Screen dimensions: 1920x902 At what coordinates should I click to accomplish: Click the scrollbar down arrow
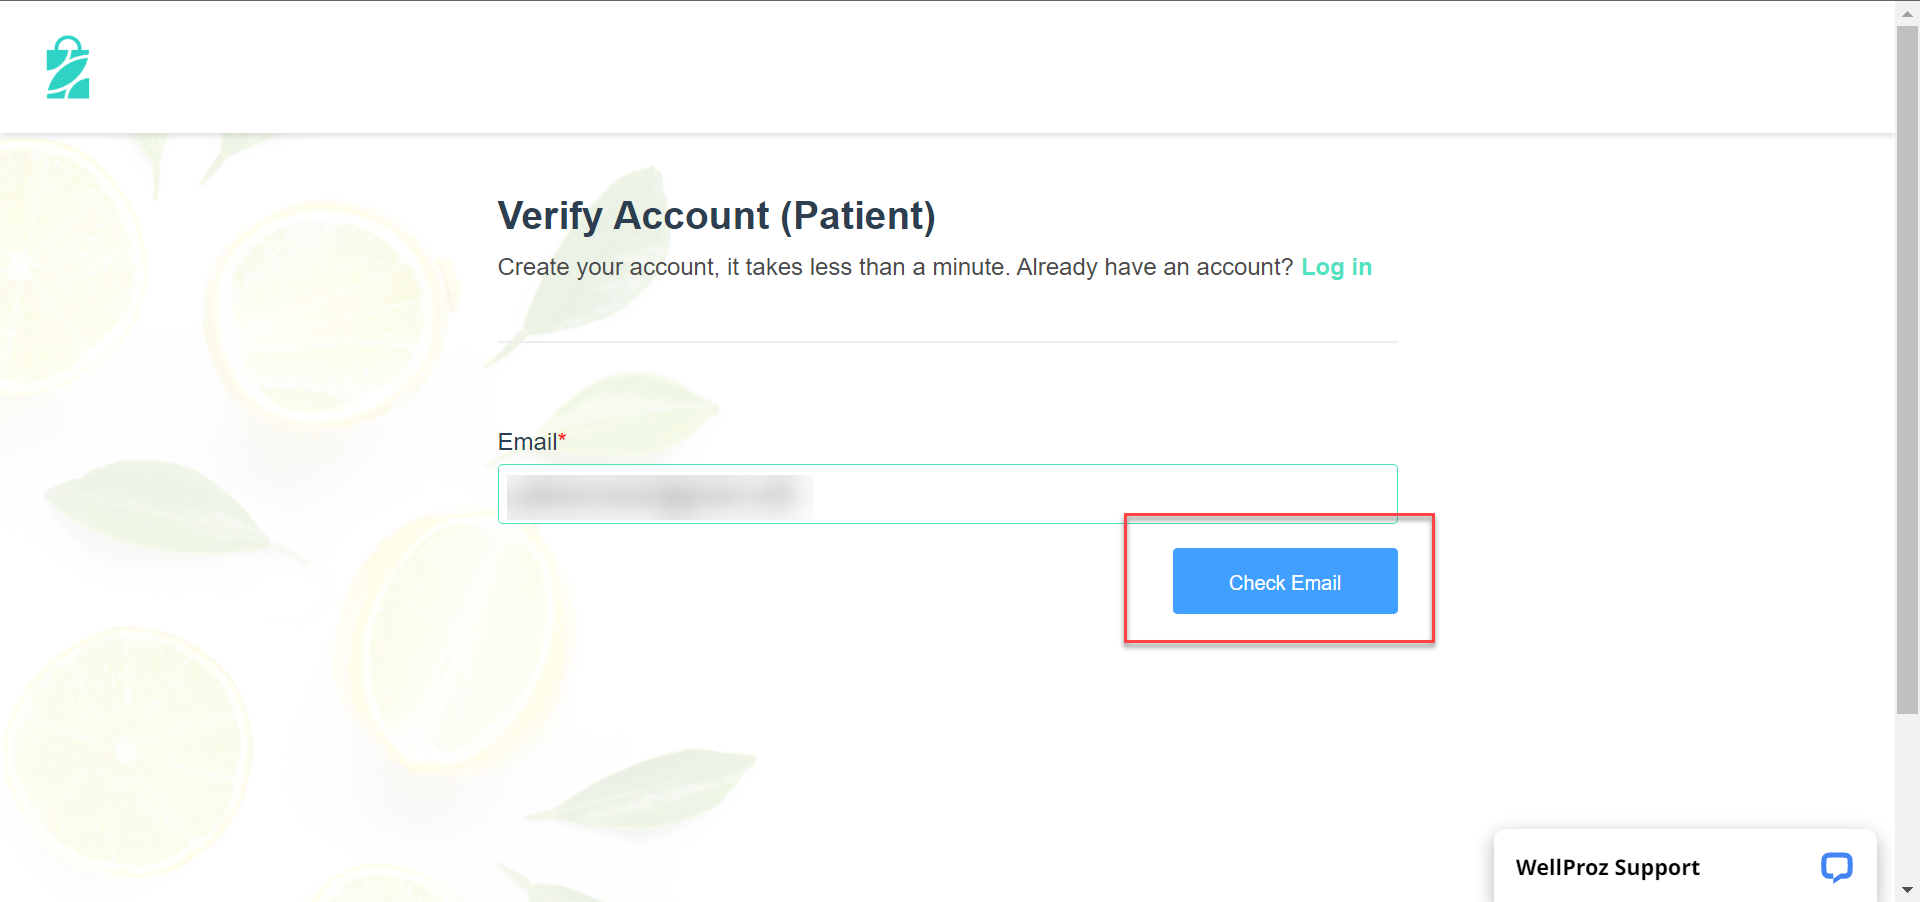coord(1907,890)
